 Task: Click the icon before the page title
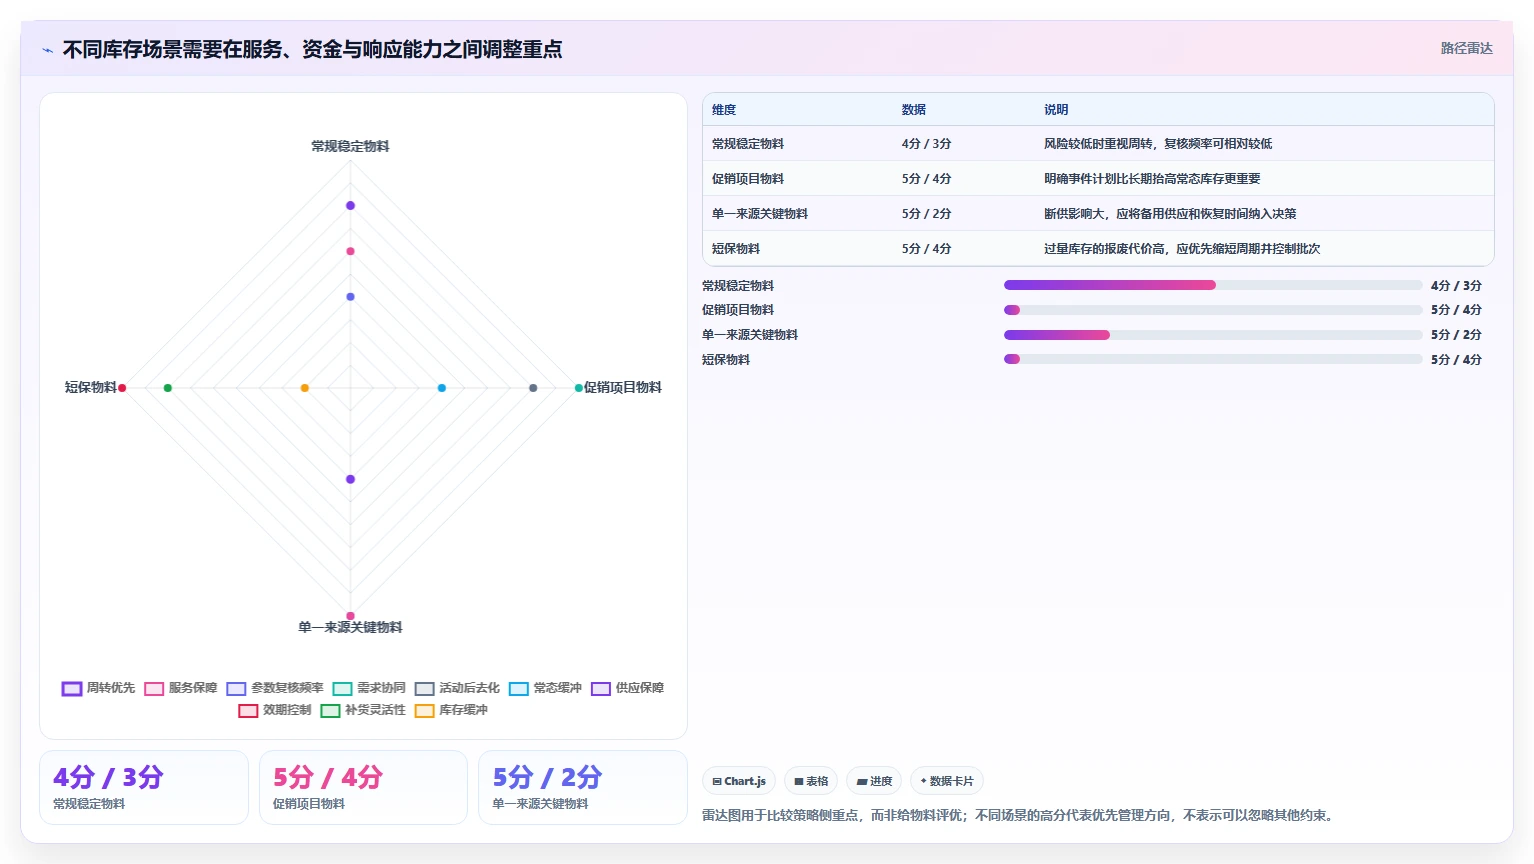click(x=47, y=50)
